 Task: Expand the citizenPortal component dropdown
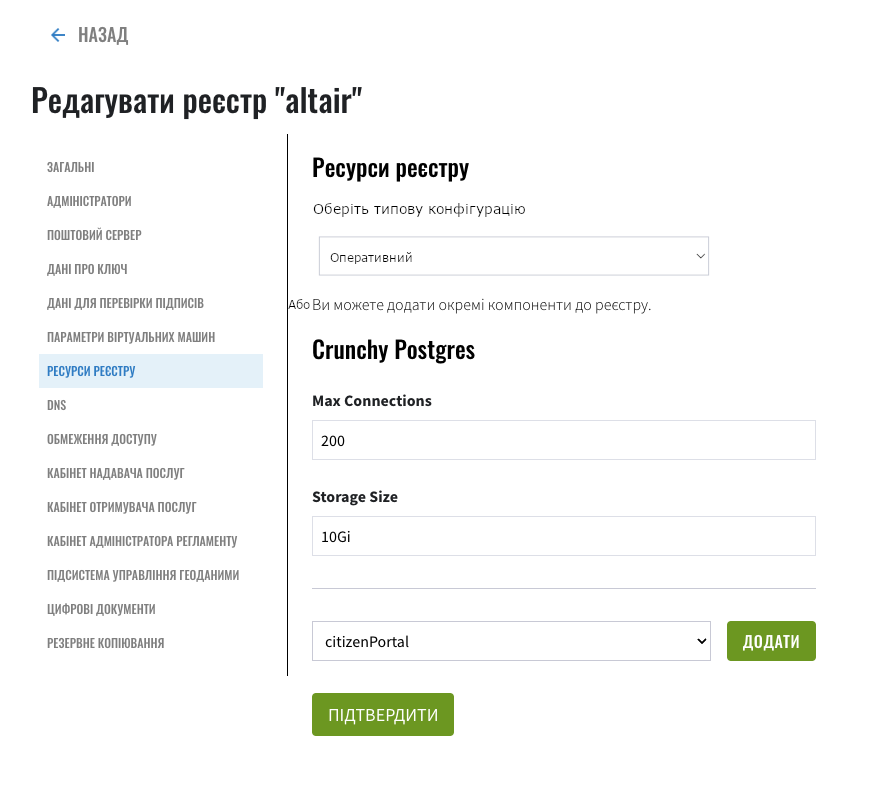pos(511,641)
